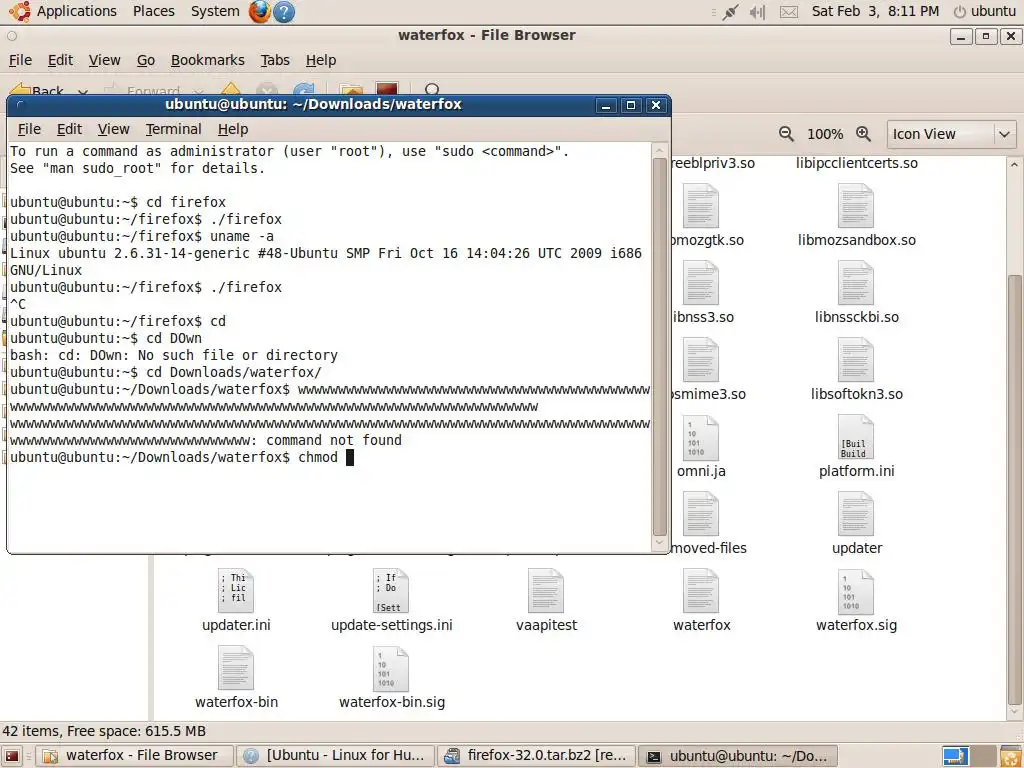The height and width of the screenshot is (768, 1024).
Task: Switch to waterfox File Browser taskbar button
Action: [134, 756]
